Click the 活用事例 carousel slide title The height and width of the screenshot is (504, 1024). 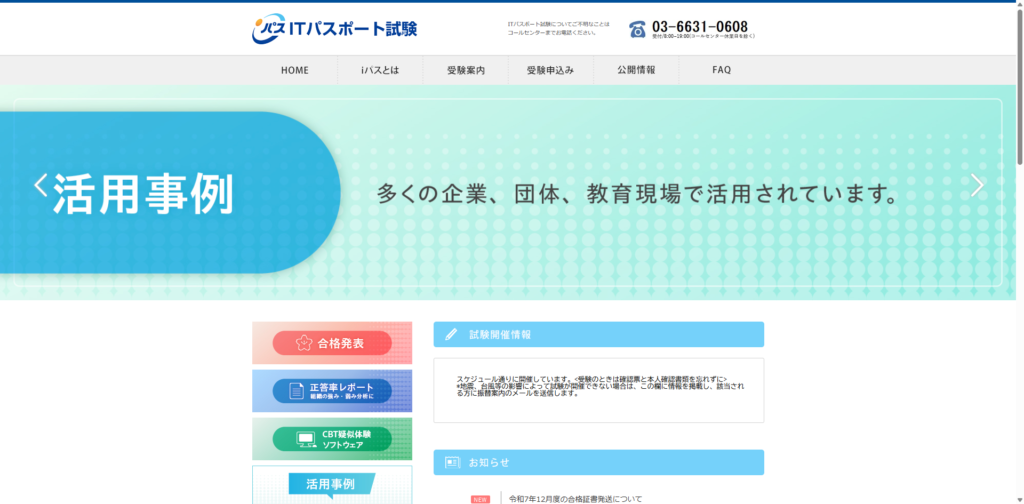point(143,193)
